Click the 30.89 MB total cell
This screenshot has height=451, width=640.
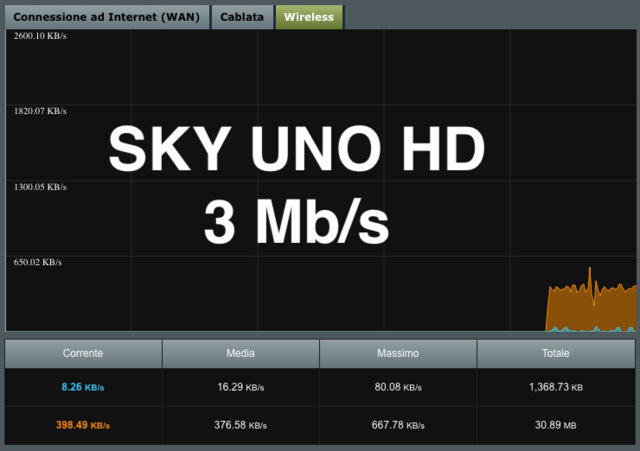point(556,425)
